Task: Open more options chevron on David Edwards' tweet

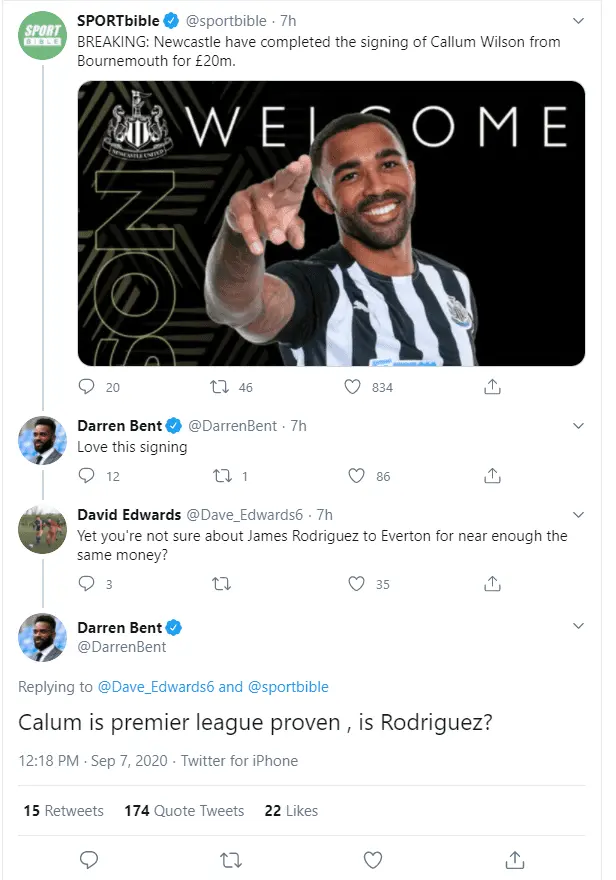Action: pyautogui.click(x=578, y=516)
